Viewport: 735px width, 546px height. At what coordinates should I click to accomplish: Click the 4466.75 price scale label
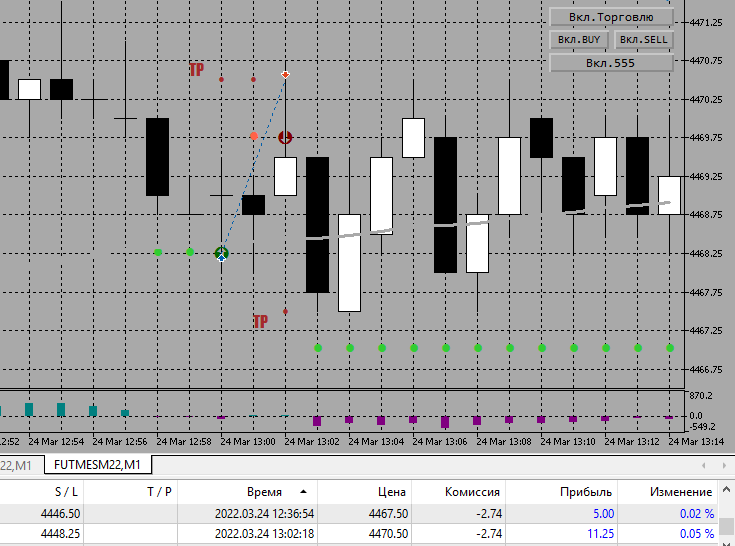pos(707,369)
